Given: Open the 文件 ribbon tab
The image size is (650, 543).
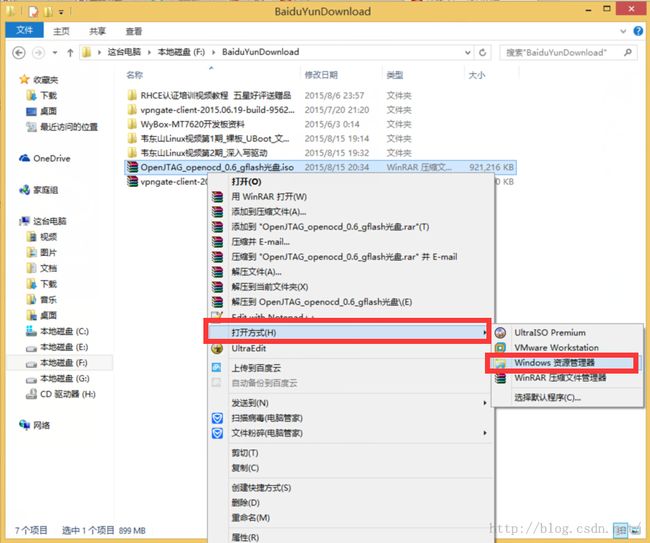Looking at the screenshot, I should pyautogui.click(x=24, y=30).
